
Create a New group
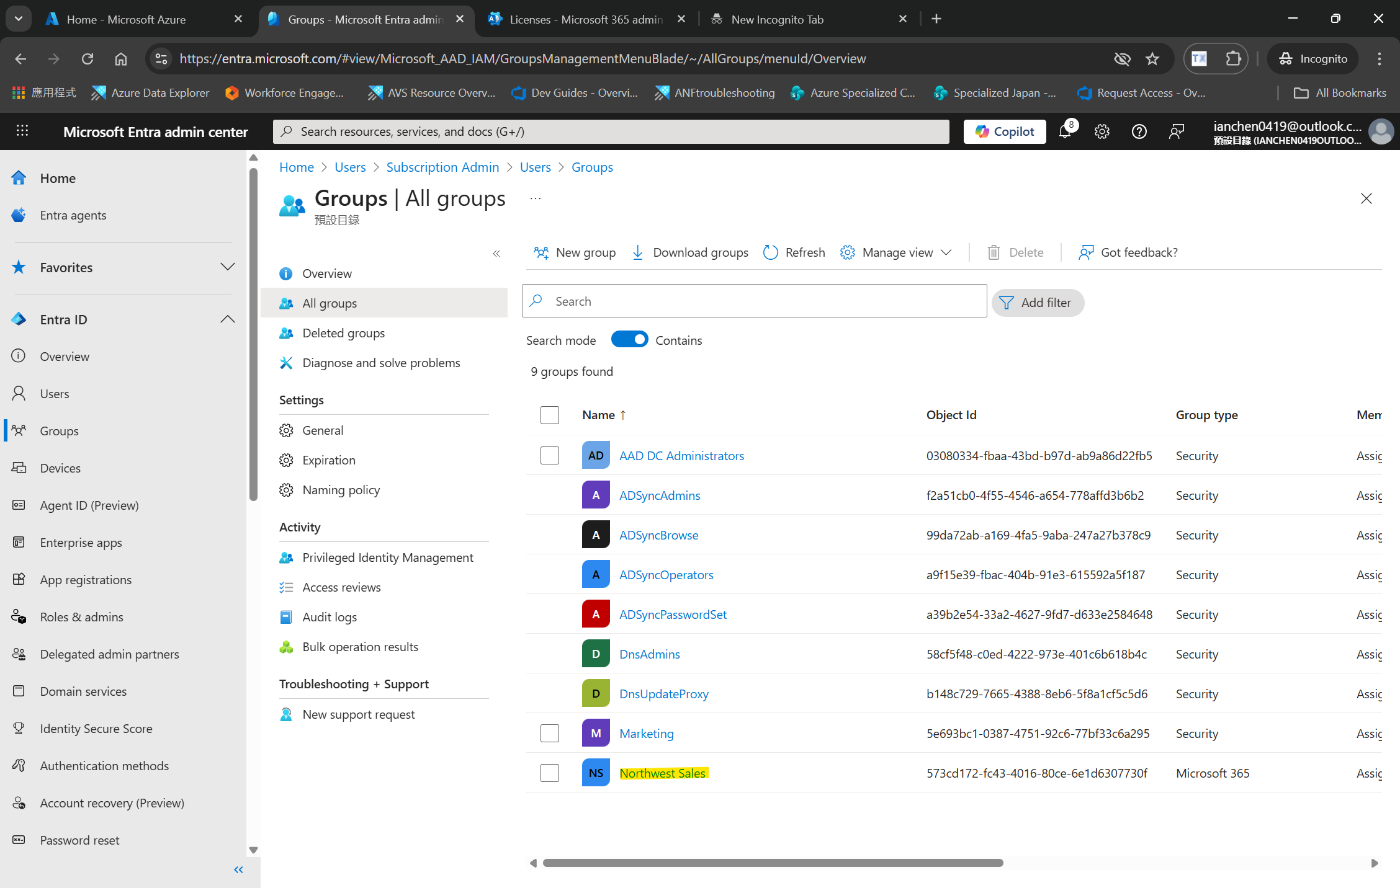[574, 252]
